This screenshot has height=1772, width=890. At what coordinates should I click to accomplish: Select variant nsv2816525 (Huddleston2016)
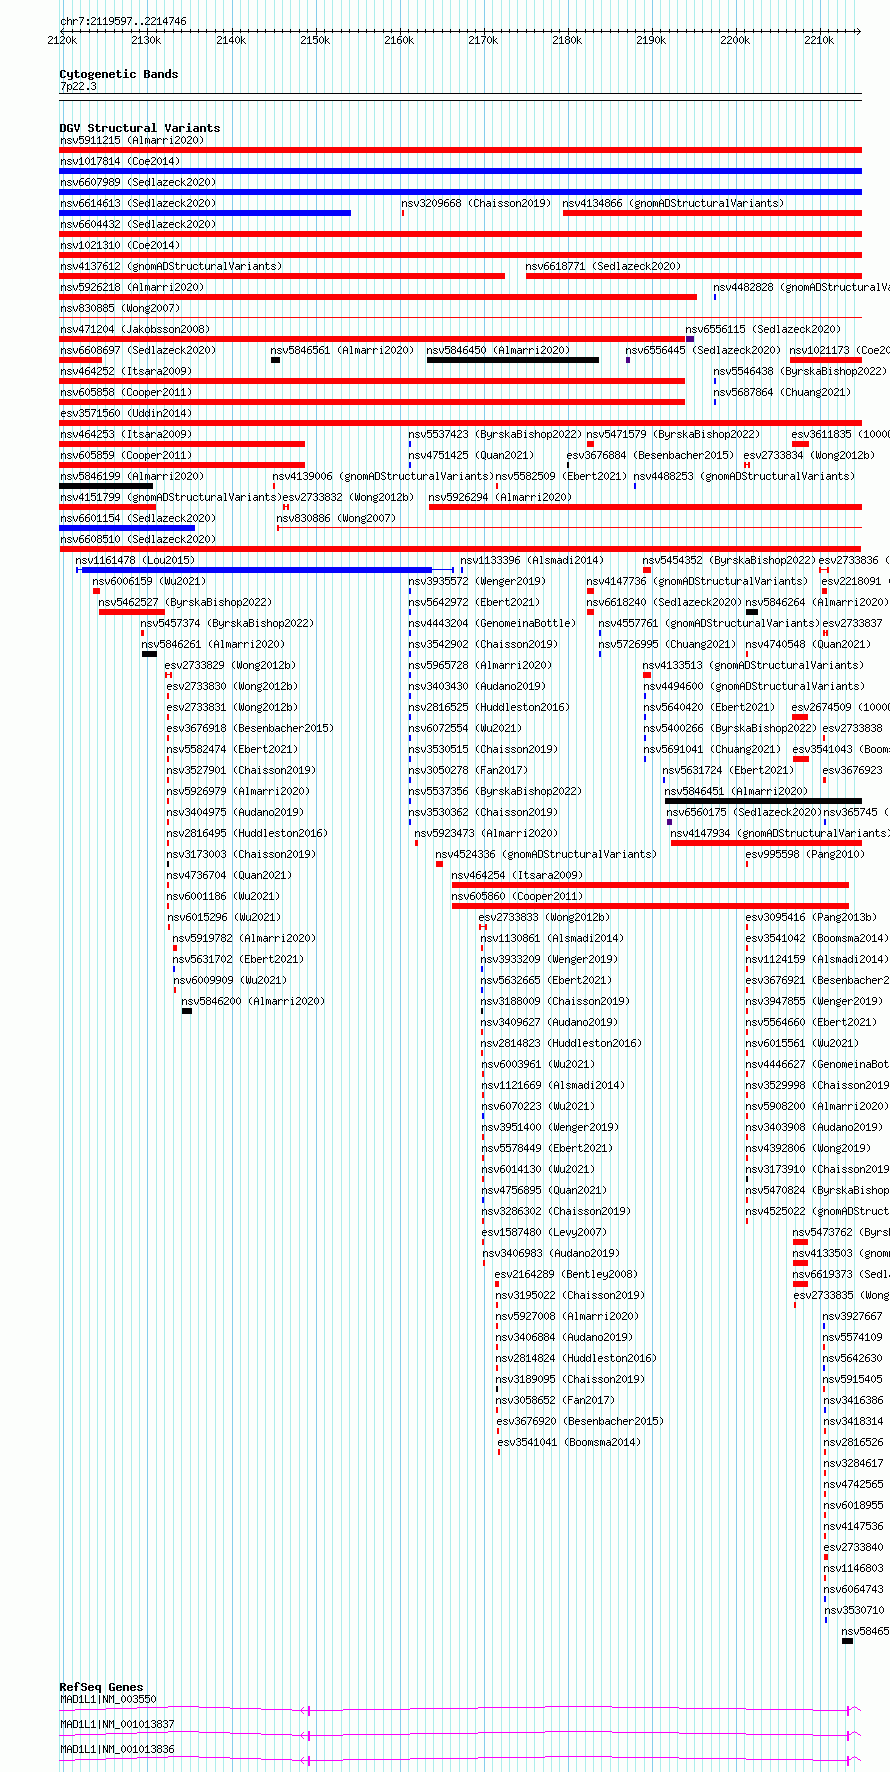(x=489, y=708)
